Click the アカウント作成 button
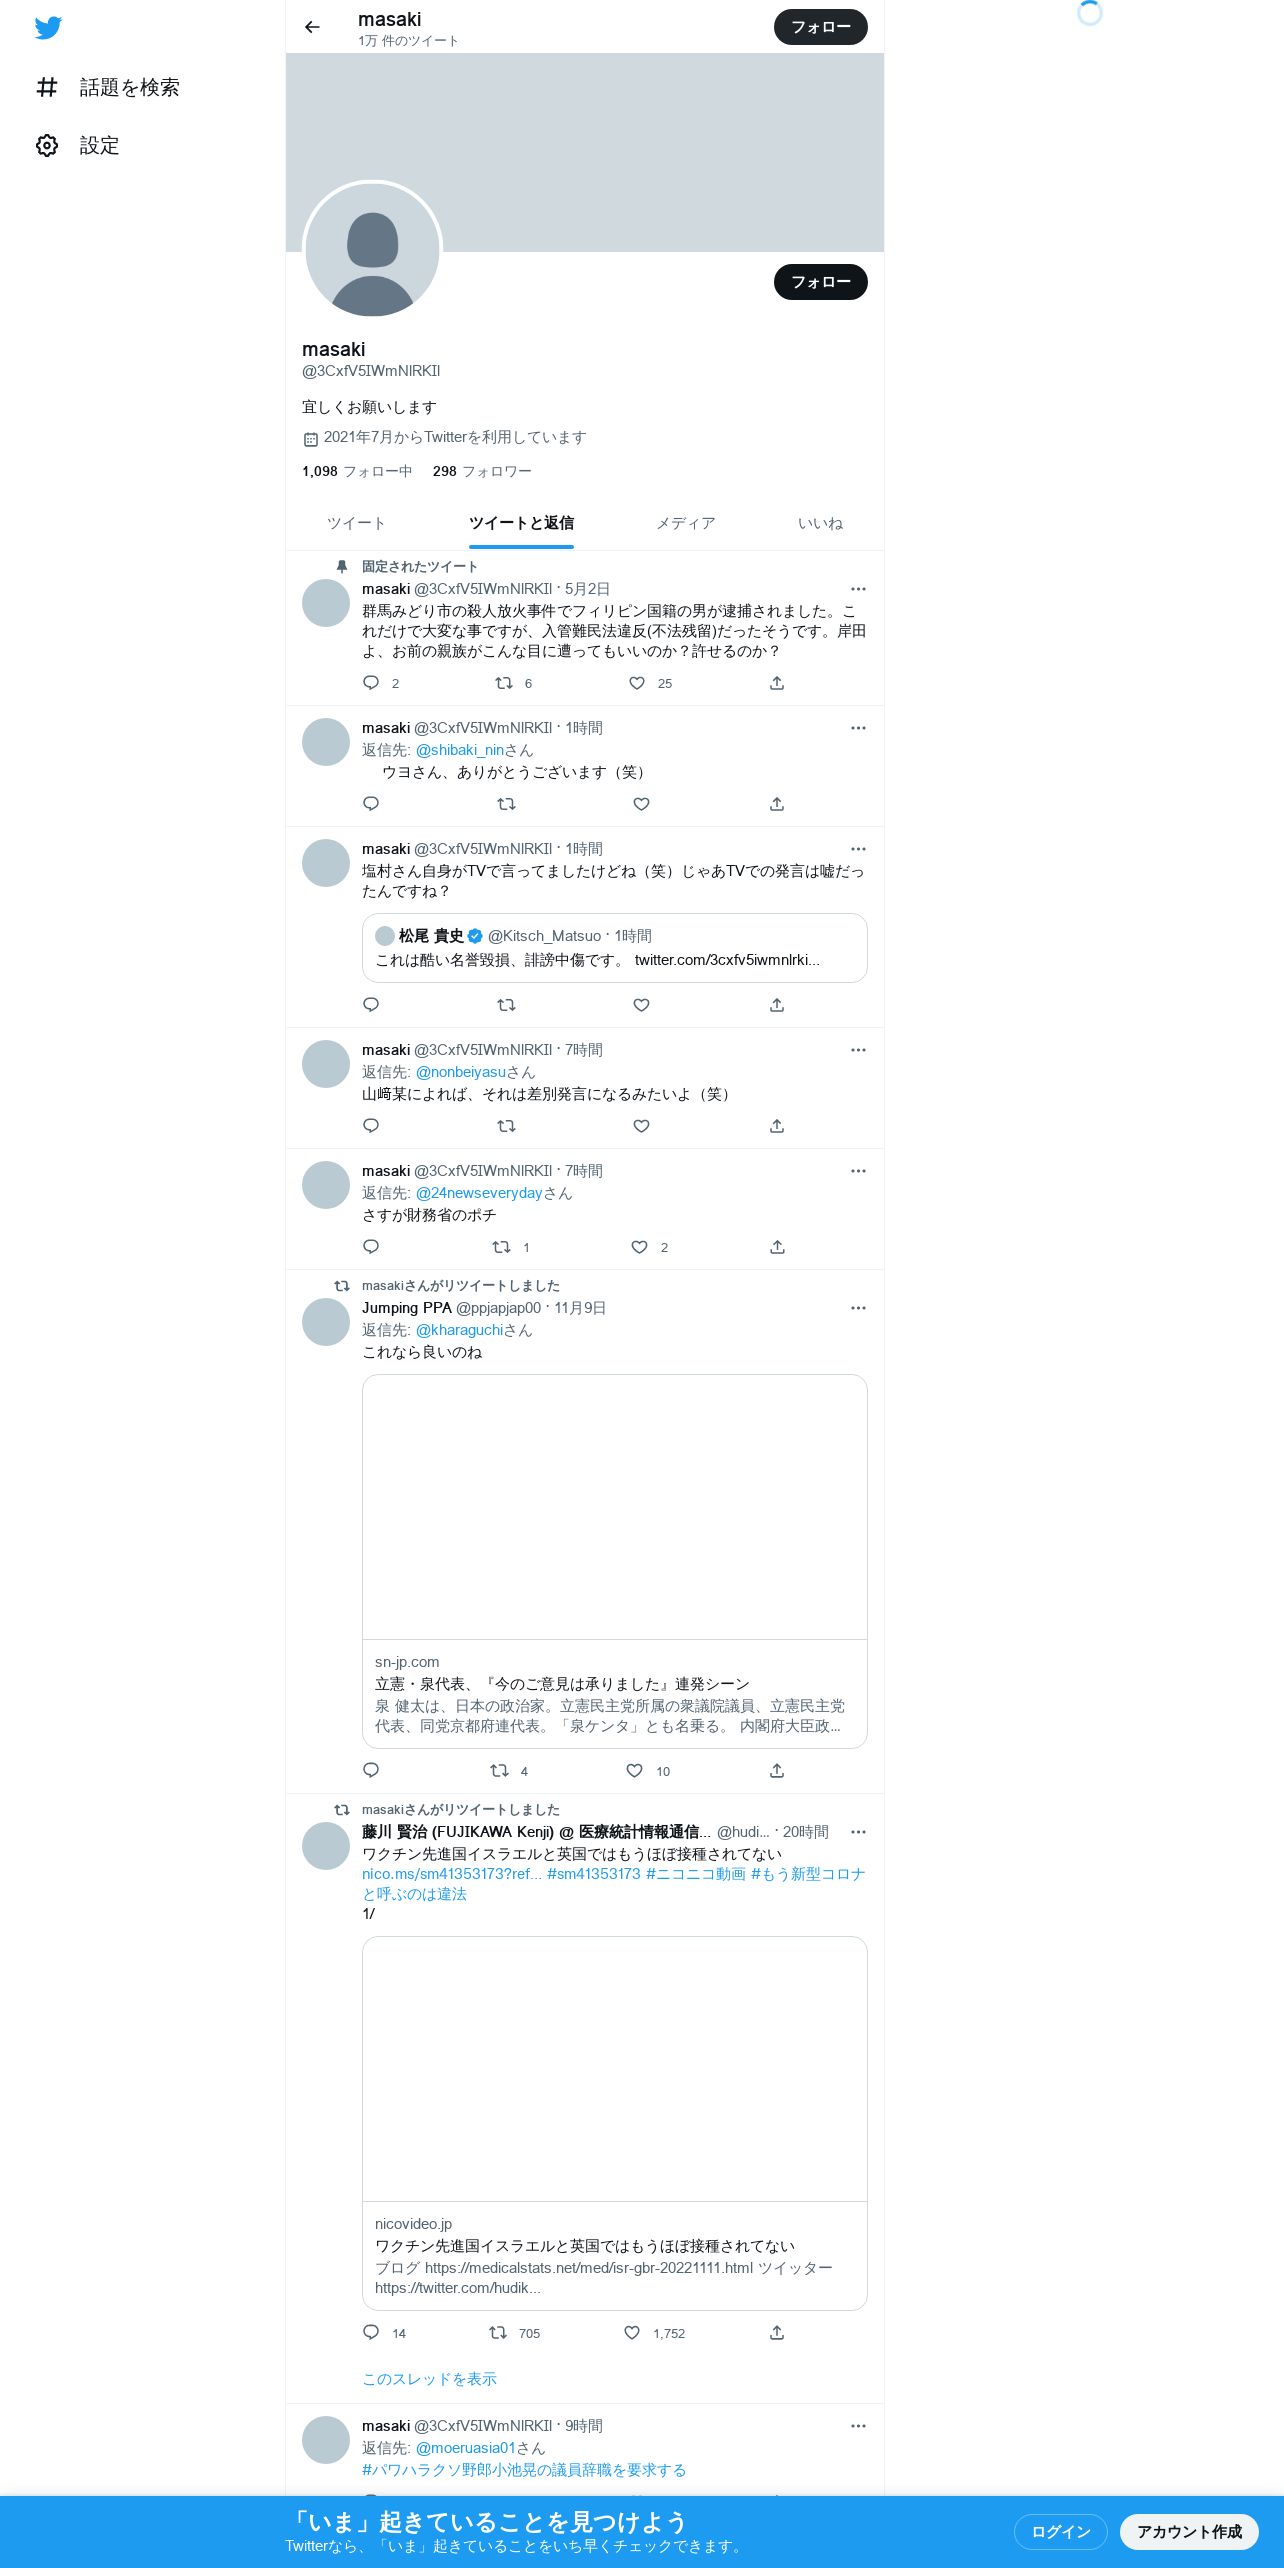Viewport: 1284px width, 2568px height. pos(1189,2531)
